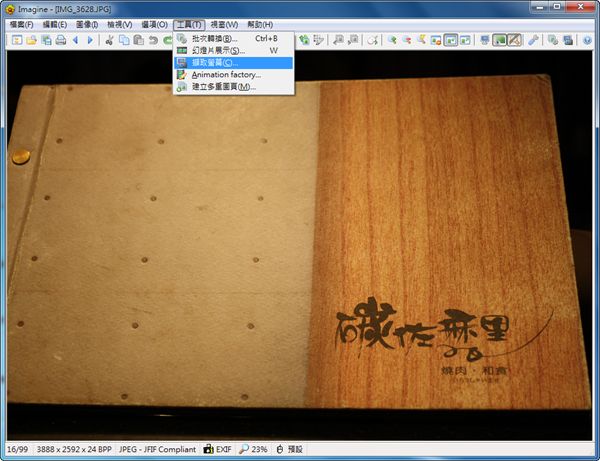This screenshot has height=461, width=600.
Task: Click the Imagine app icon in title bar
Action: tap(10, 9)
